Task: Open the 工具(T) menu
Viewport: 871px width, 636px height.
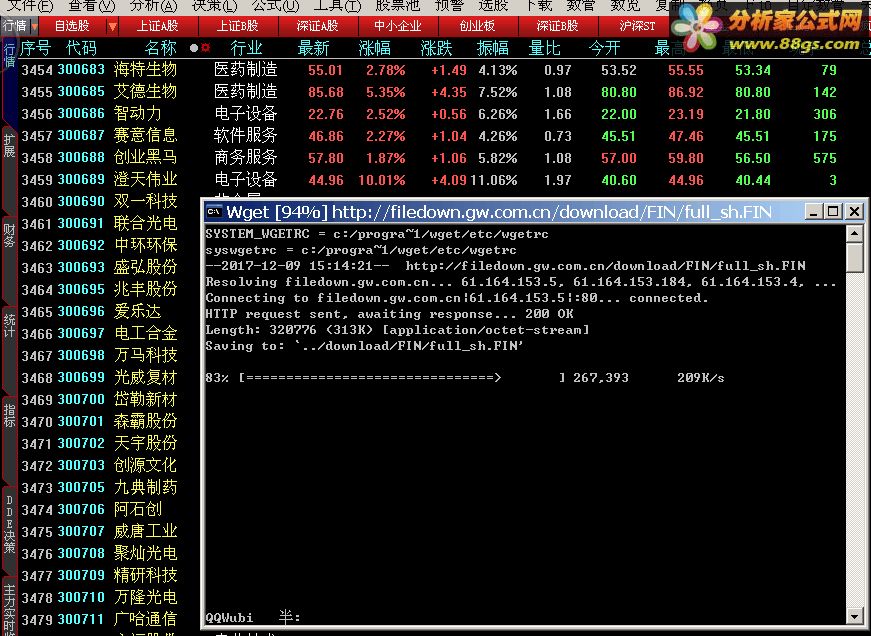Action: (x=337, y=6)
